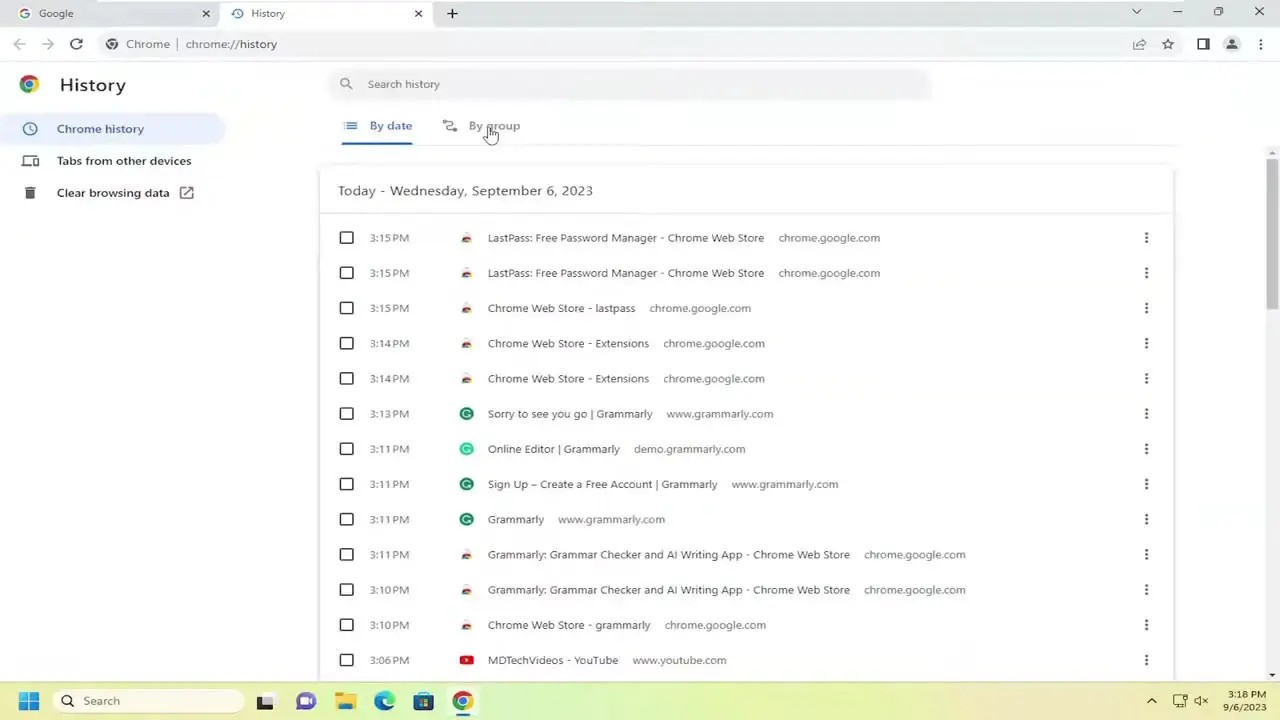This screenshot has height=720, width=1280.
Task: Click the Search history field
Action: tap(630, 84)
